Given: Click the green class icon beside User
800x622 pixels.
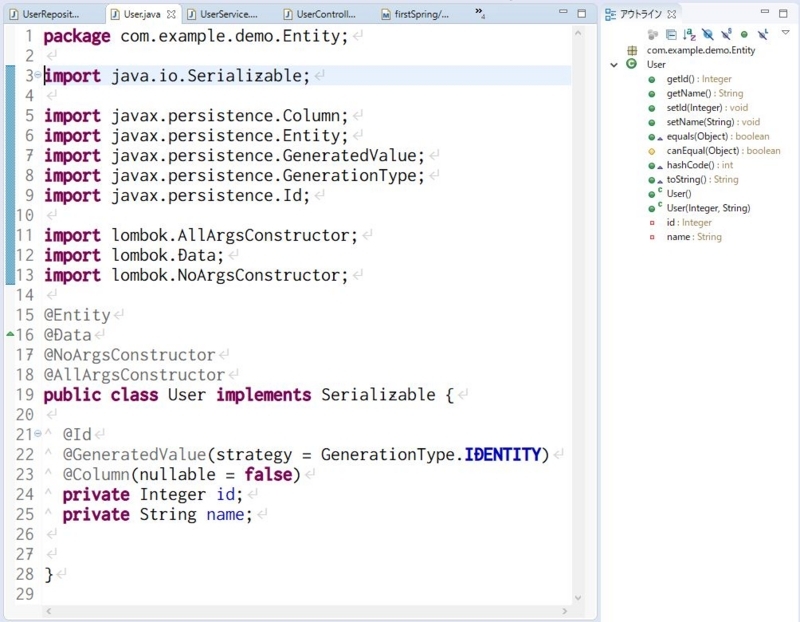Looking at the screenshot, I should pos(632,64).
